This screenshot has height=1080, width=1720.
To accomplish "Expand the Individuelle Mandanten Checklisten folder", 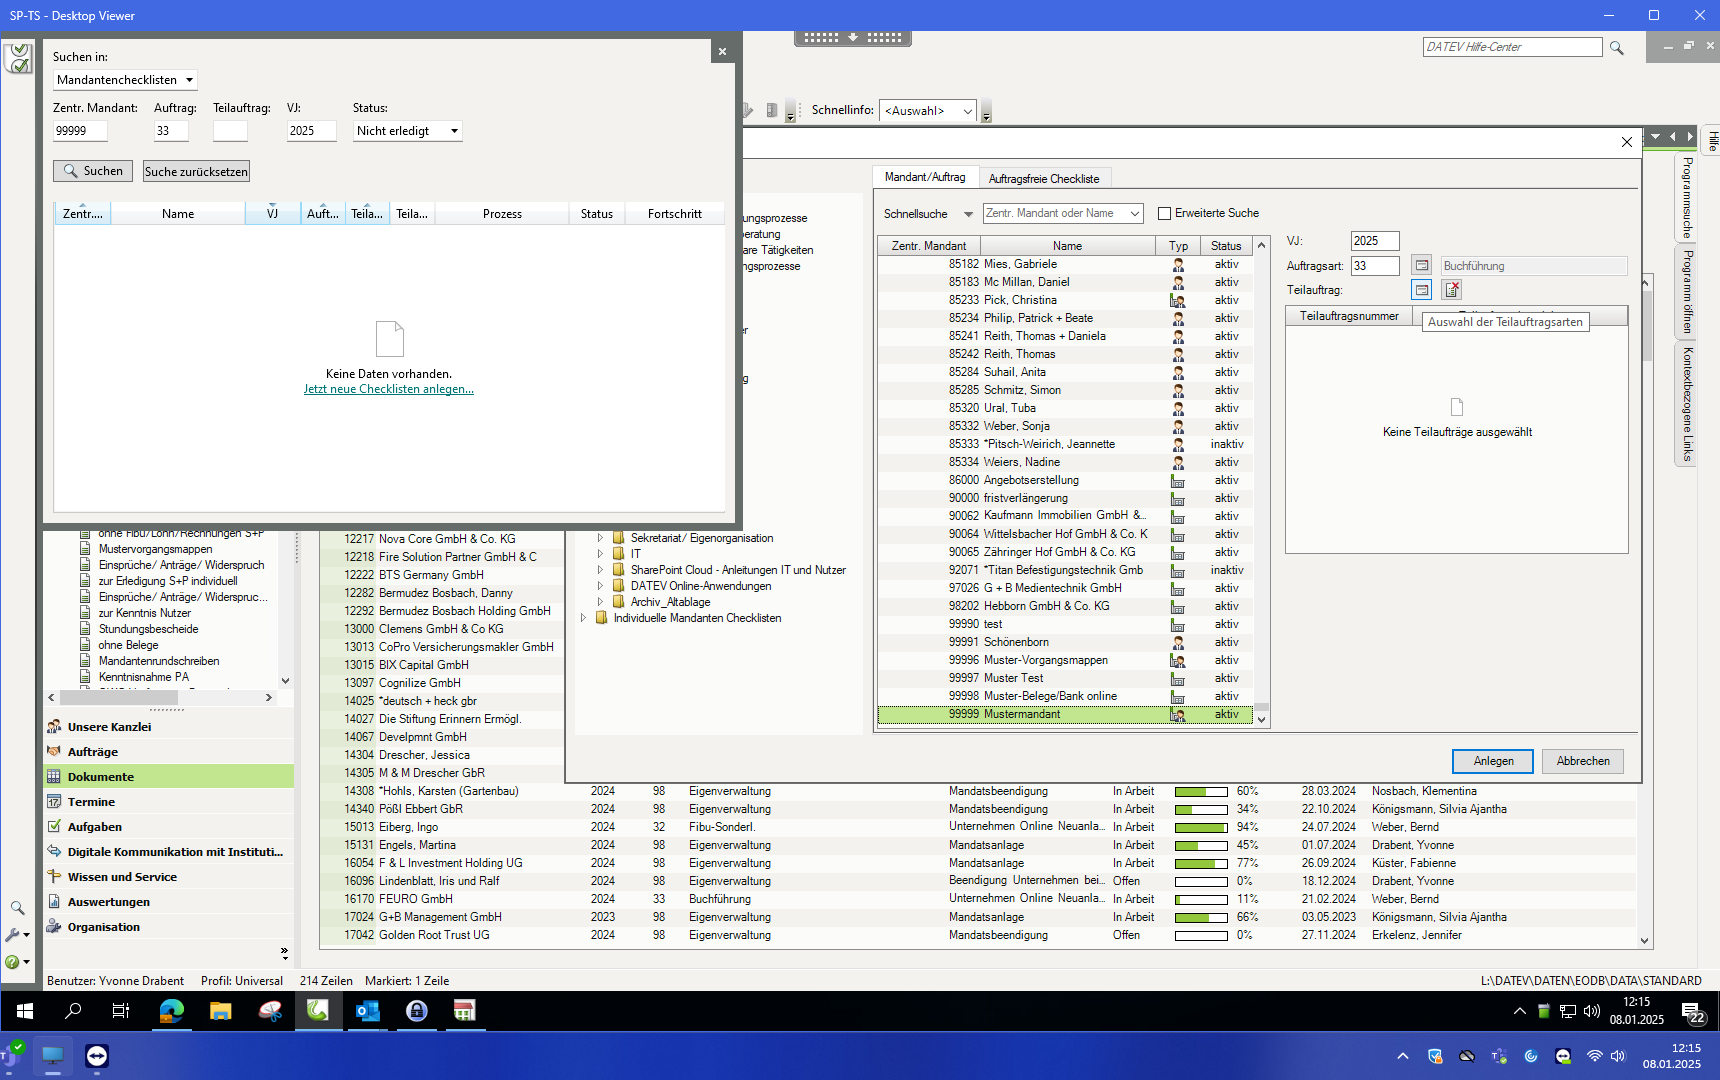I will (x=584, y=618).
